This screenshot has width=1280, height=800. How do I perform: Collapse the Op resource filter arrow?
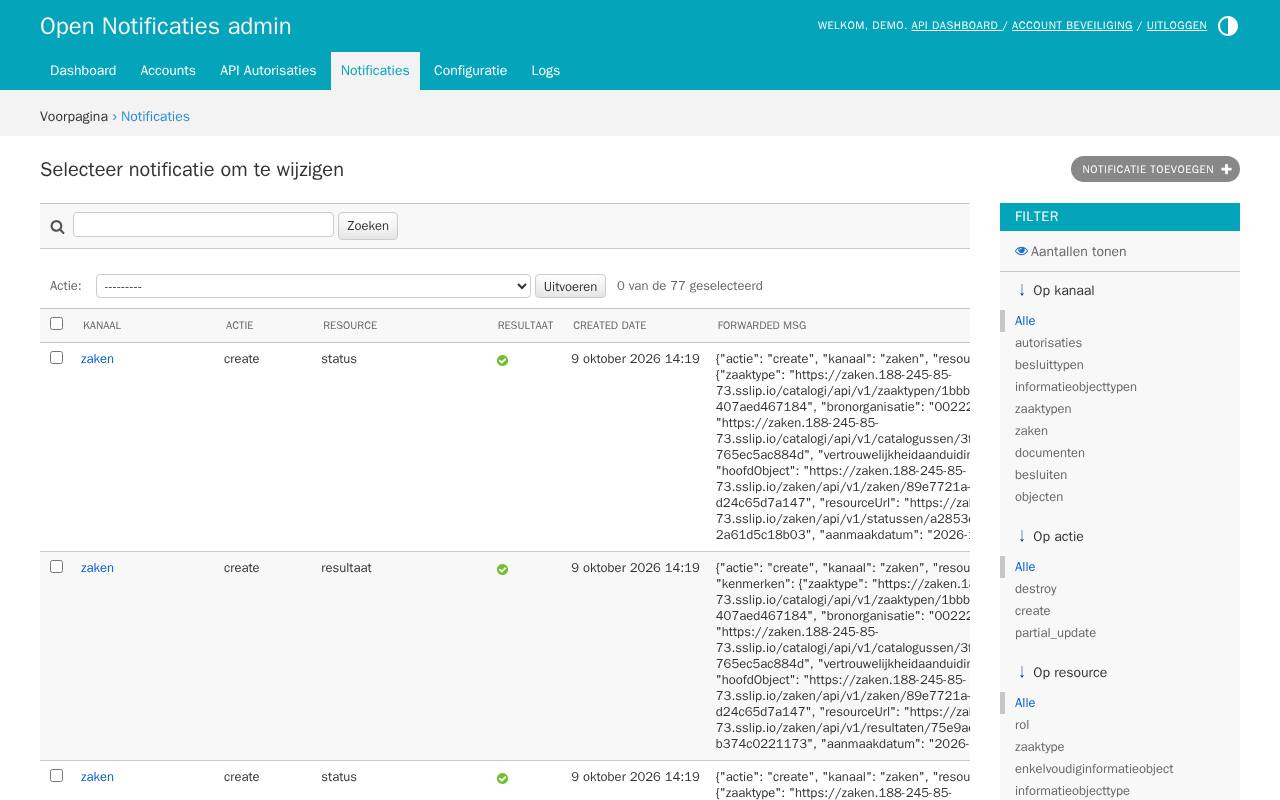(x=1021, y=672)
